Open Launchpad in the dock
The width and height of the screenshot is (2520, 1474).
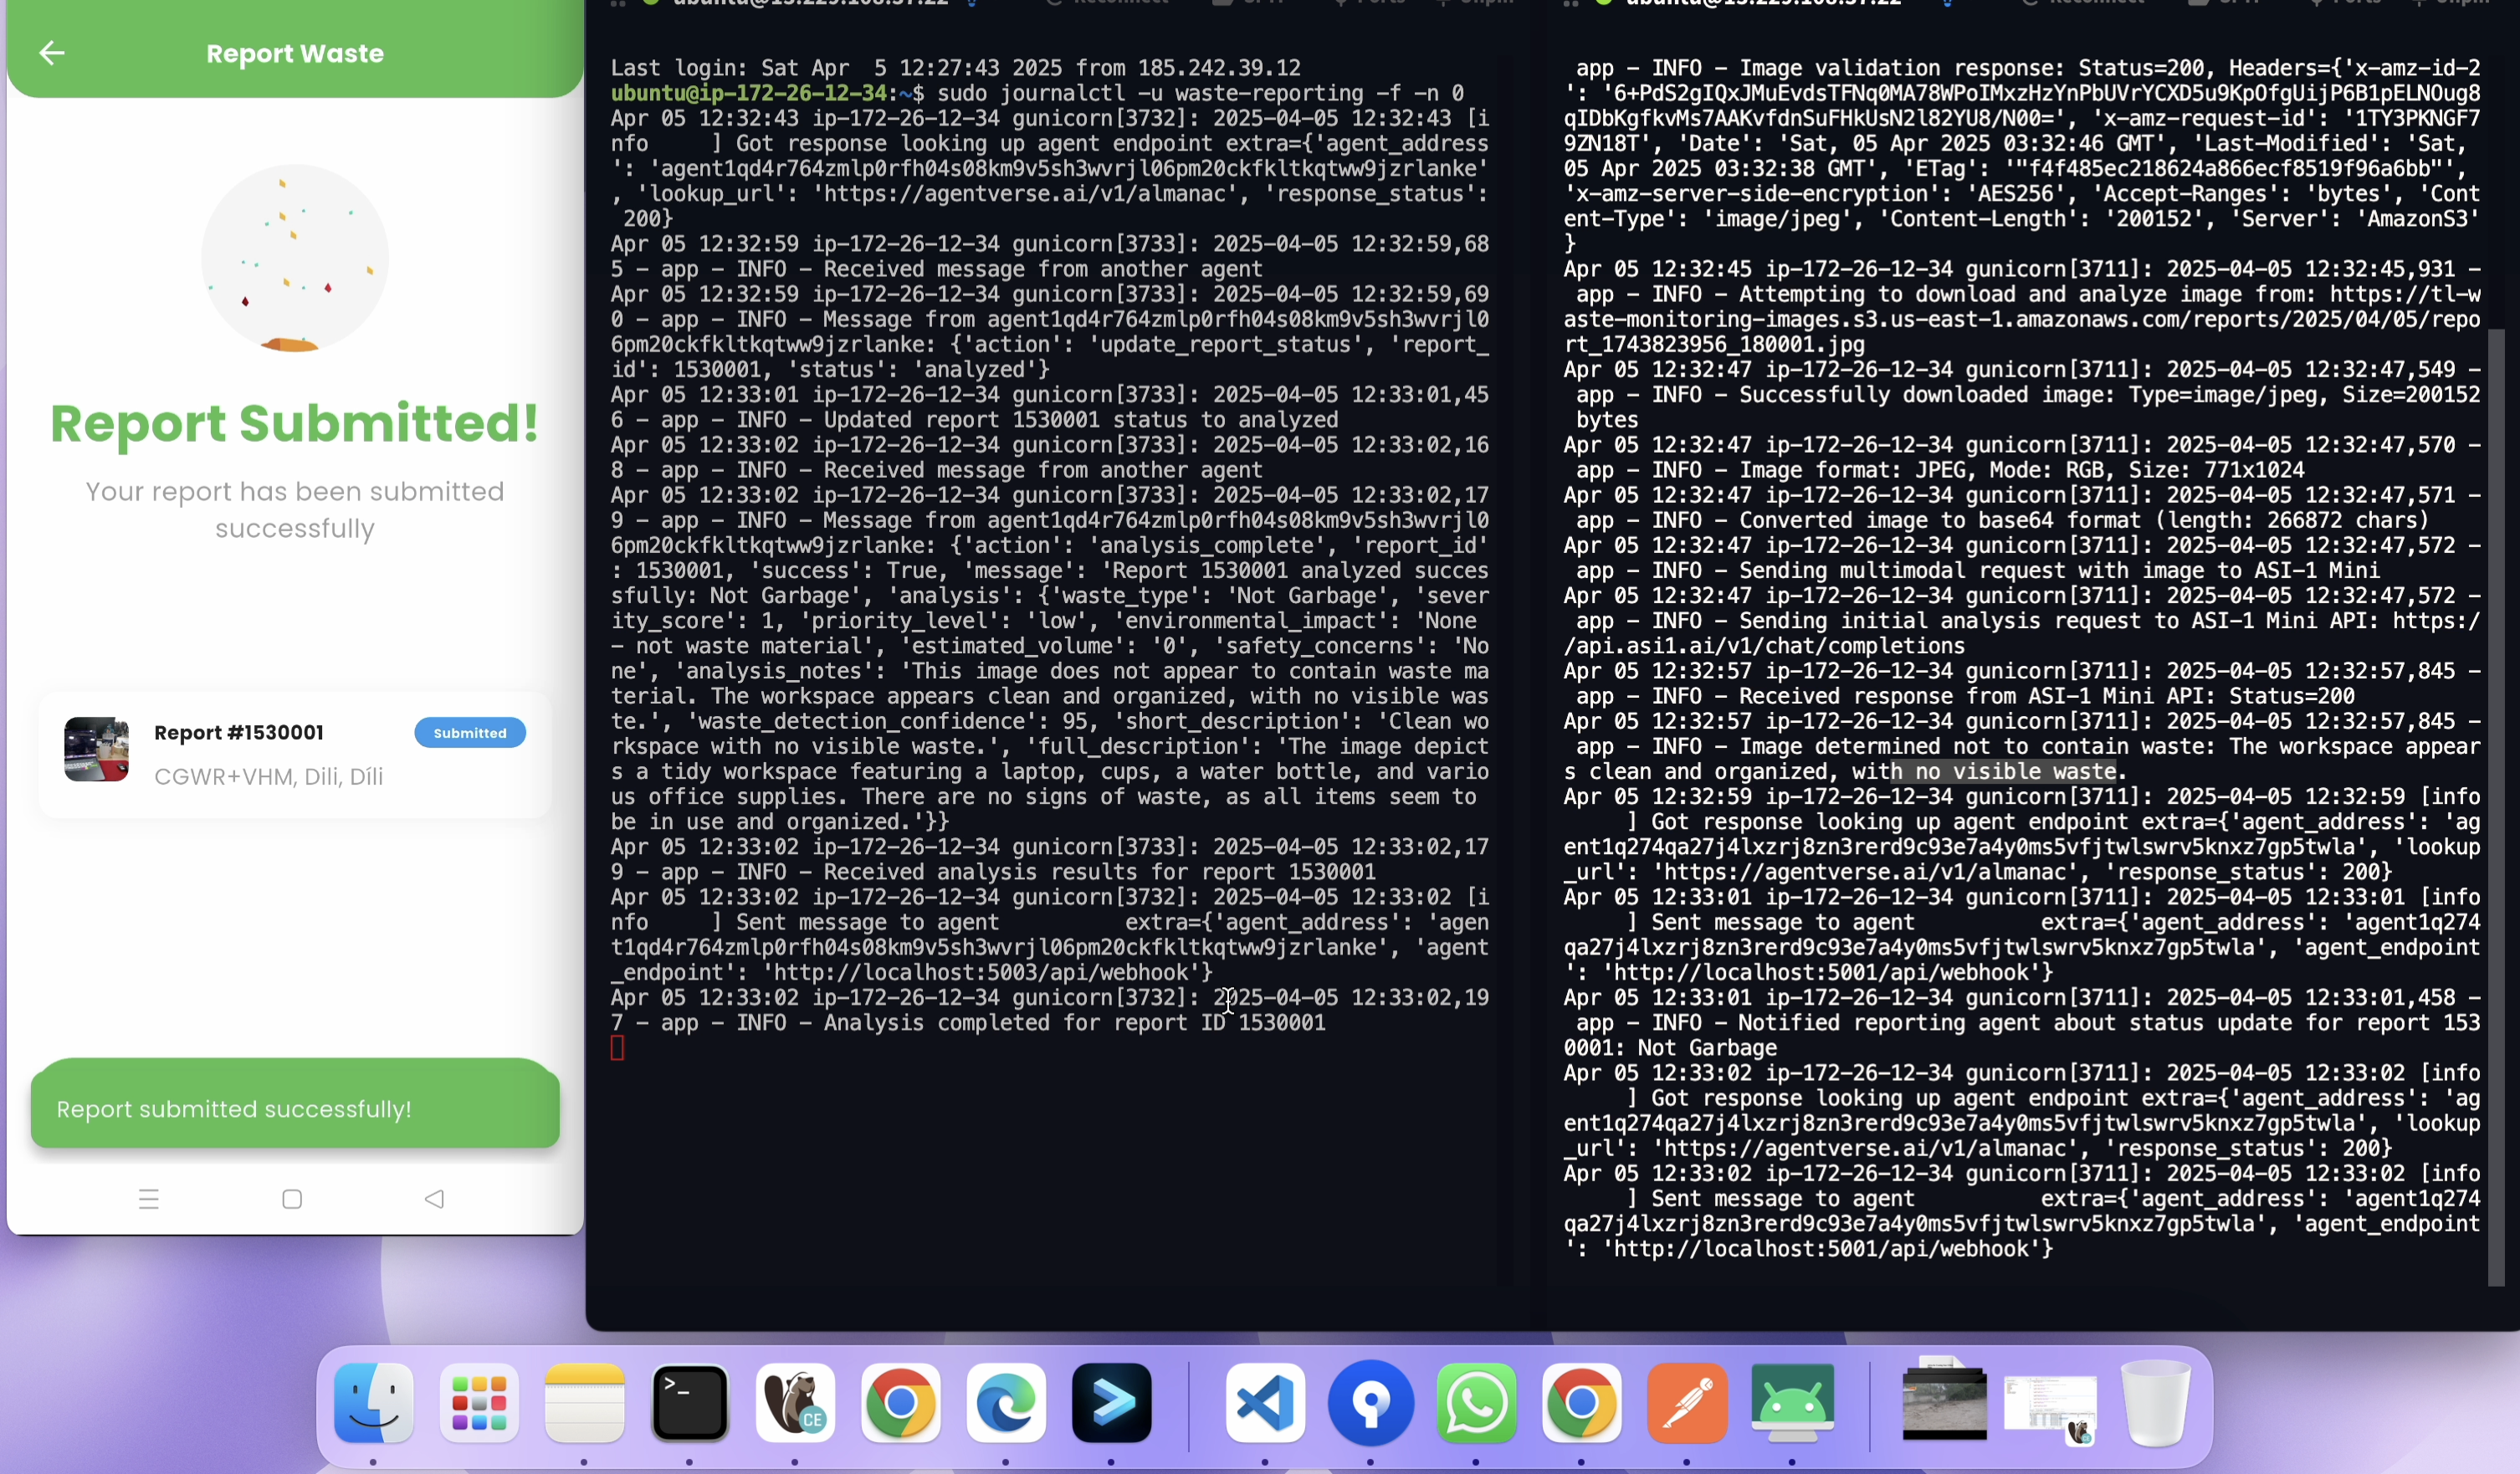tap(479, 1403)
